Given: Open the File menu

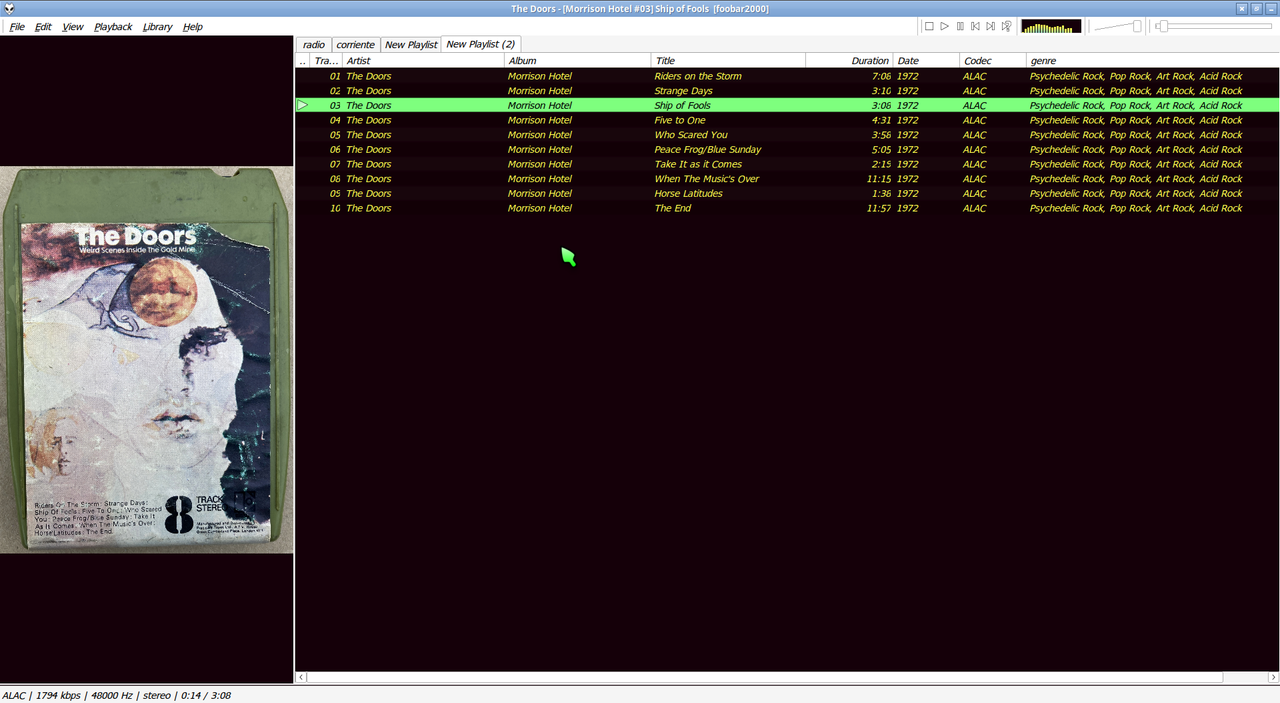Looking at the screenshot, I should click(17, 27).
